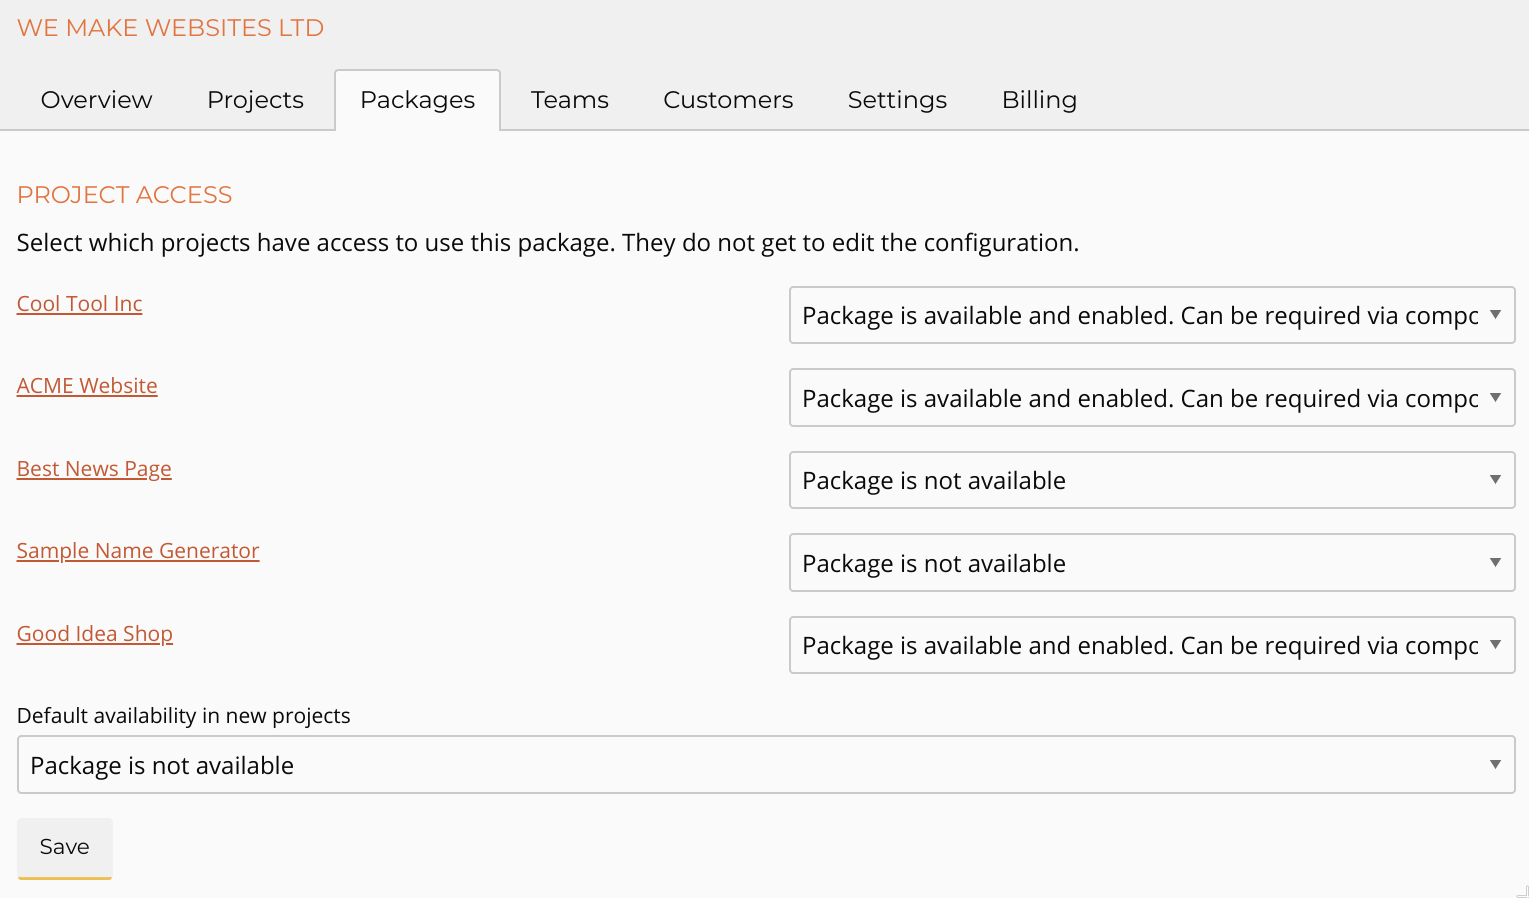Screen dimensions: 1529x898
Task: Open the Customers tab
Action: pyautogui.click(x=728, y=100)
